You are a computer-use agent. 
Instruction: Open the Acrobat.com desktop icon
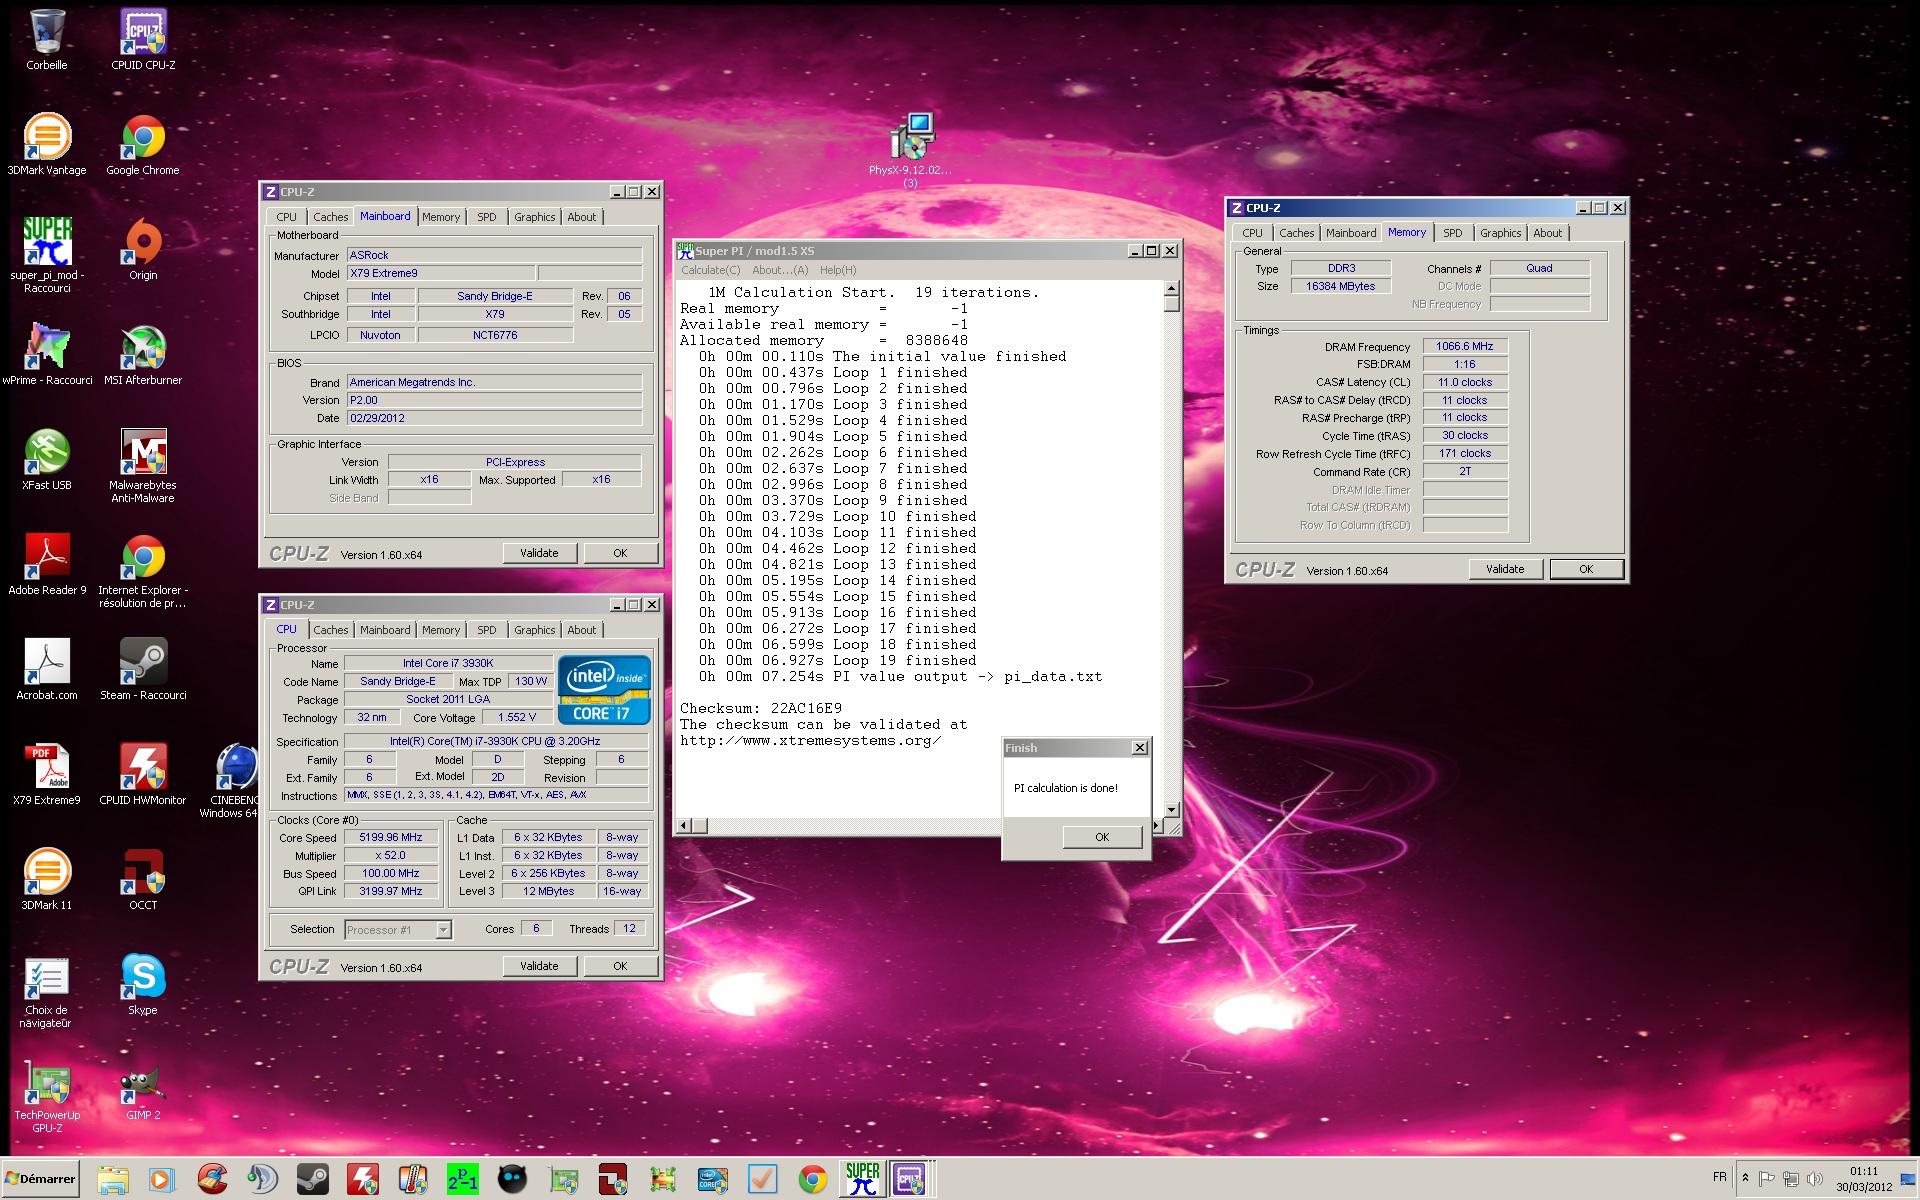(x=47, y=670)
